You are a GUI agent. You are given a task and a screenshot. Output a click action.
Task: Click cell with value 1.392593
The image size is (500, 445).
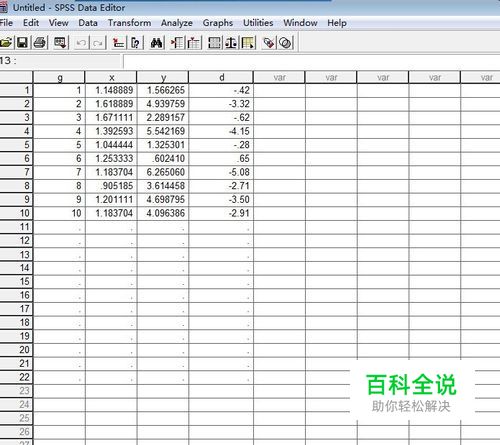tap(111, 131)
